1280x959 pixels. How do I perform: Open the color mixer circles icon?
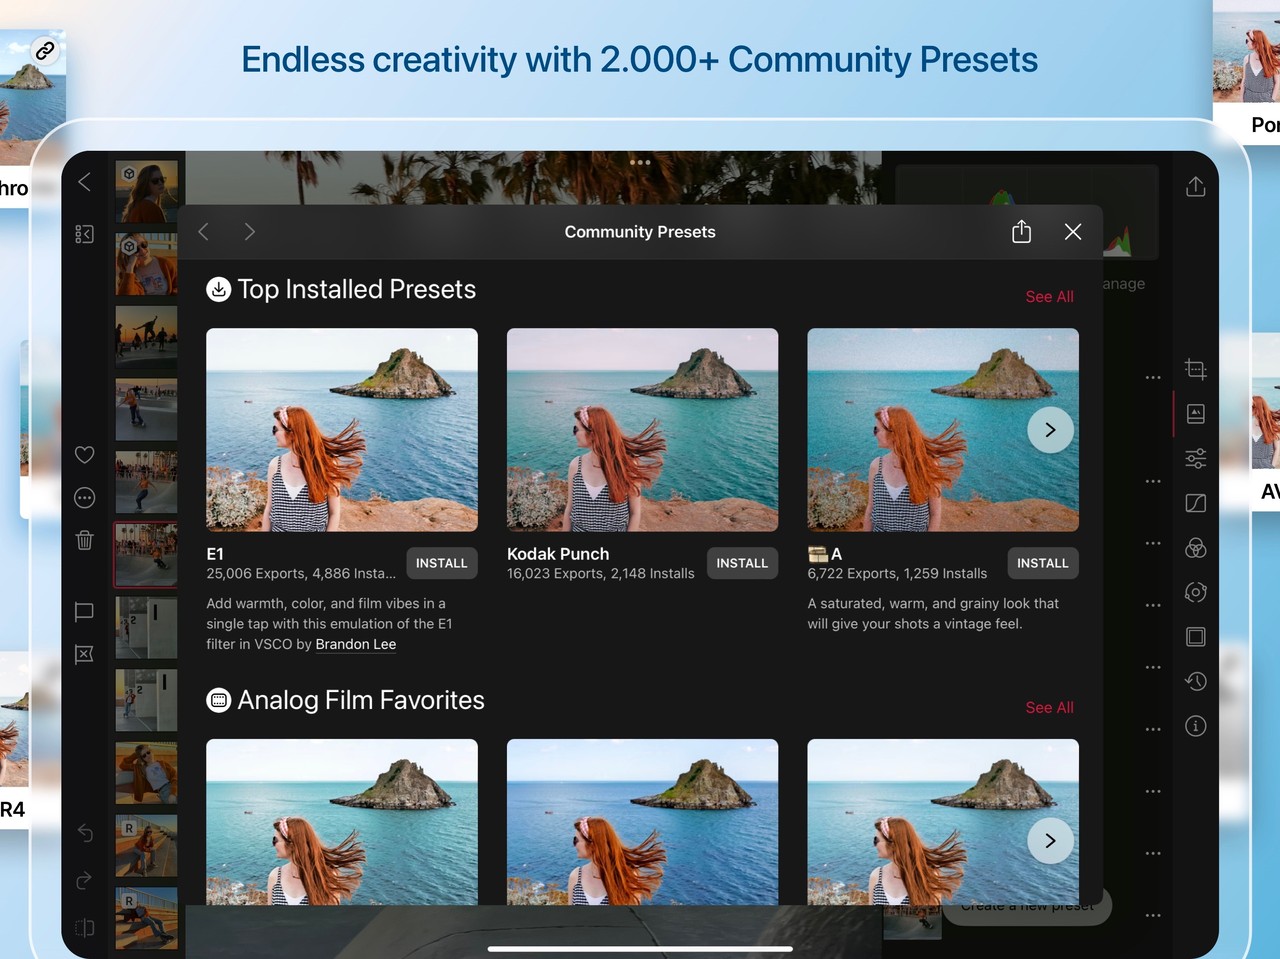click(1196, 548)
